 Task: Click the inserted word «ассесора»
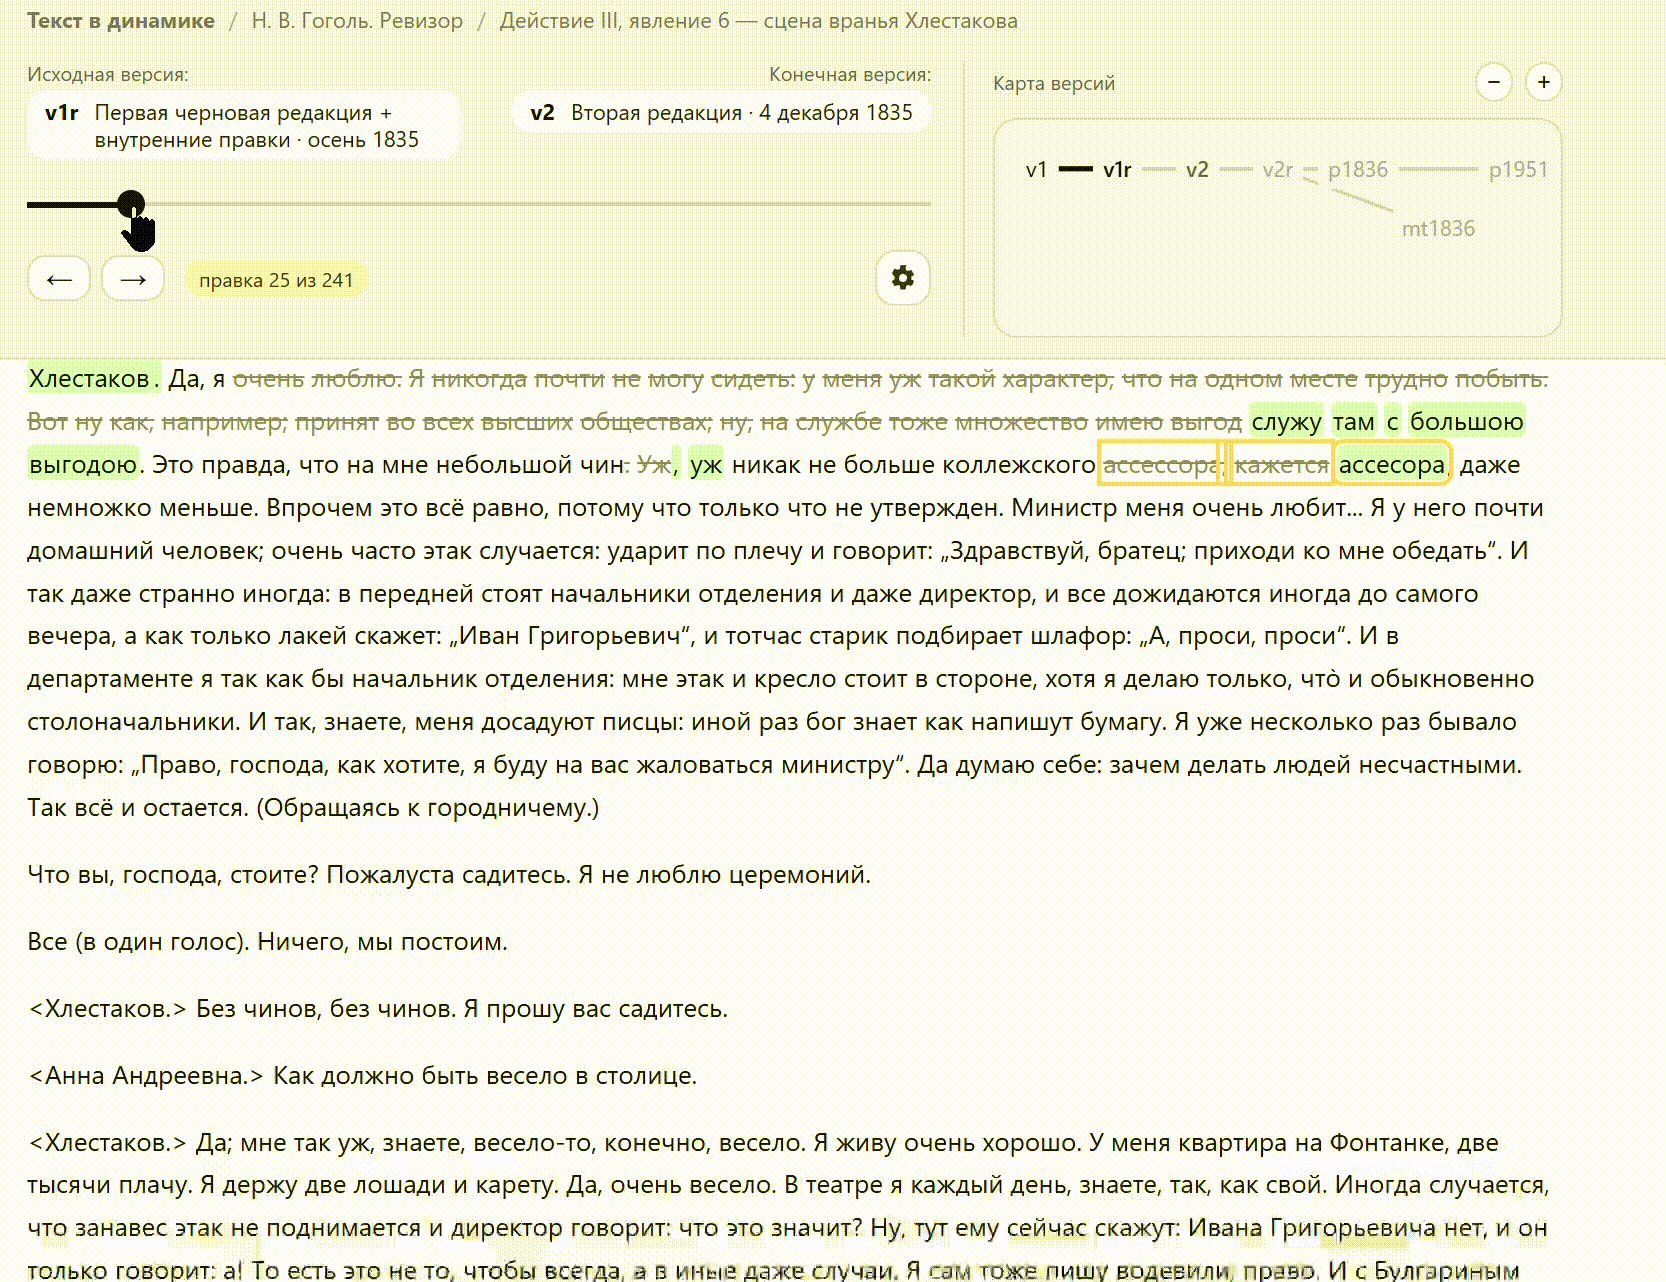tap(1392, 464)
